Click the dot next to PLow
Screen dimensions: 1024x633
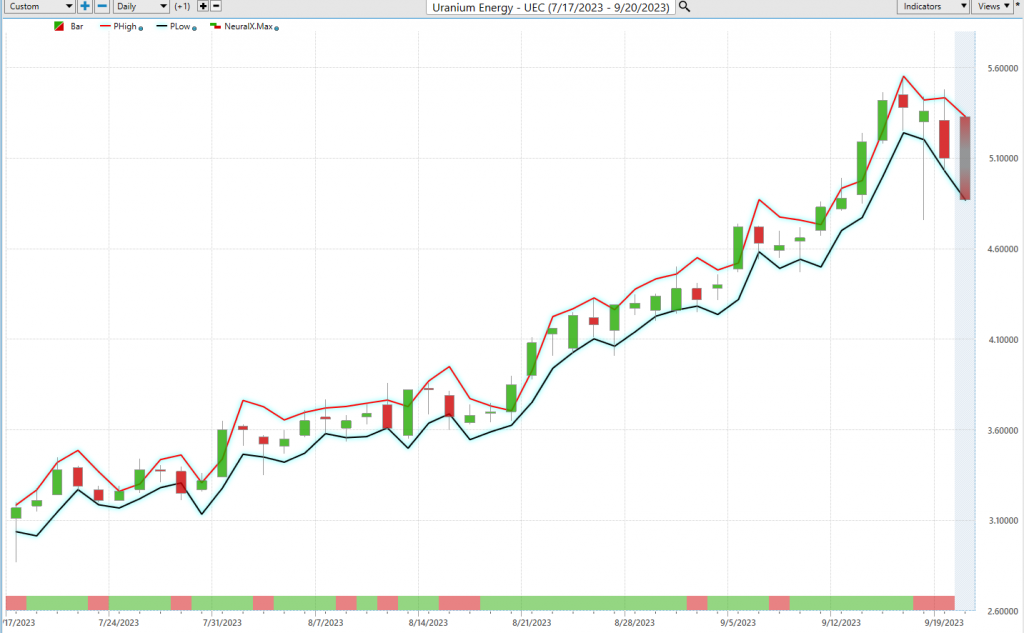point(194,29)
